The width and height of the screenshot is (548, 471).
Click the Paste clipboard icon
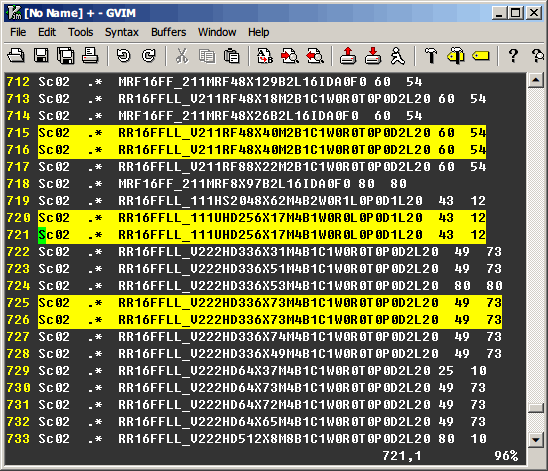click(x=231, y=56)
